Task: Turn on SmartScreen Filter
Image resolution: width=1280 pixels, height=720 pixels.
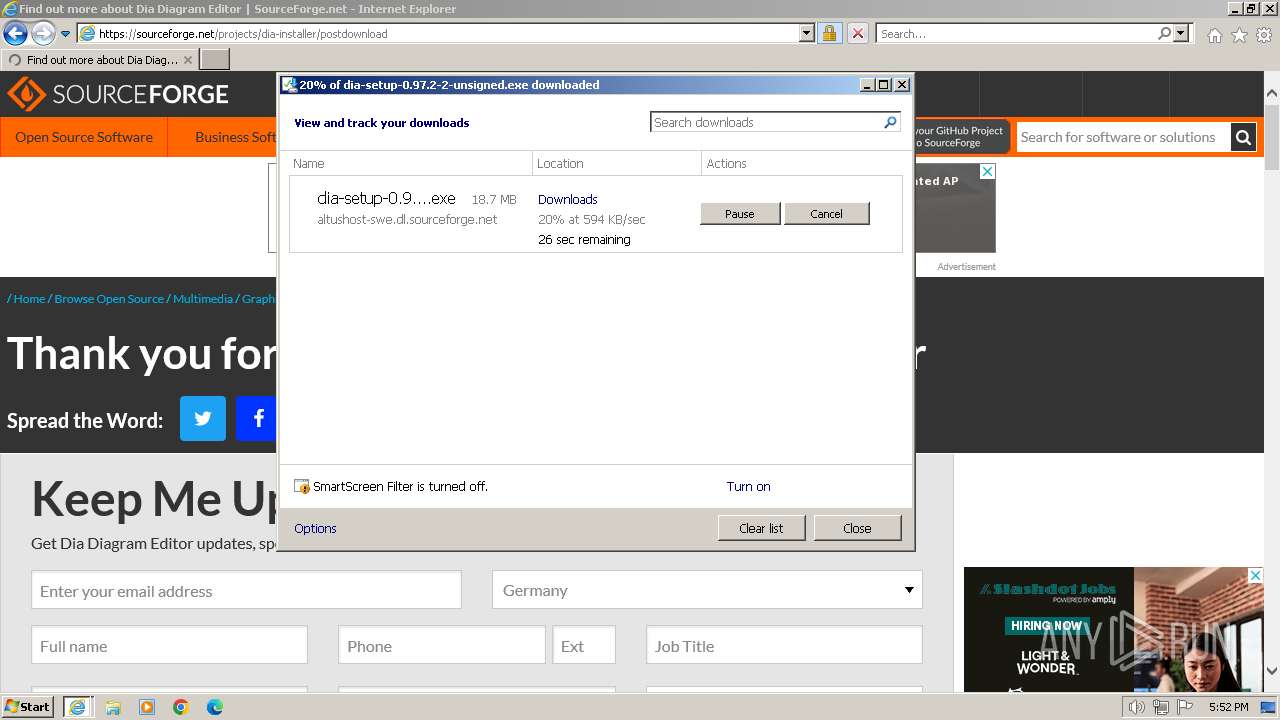Action: click(748, 487)
